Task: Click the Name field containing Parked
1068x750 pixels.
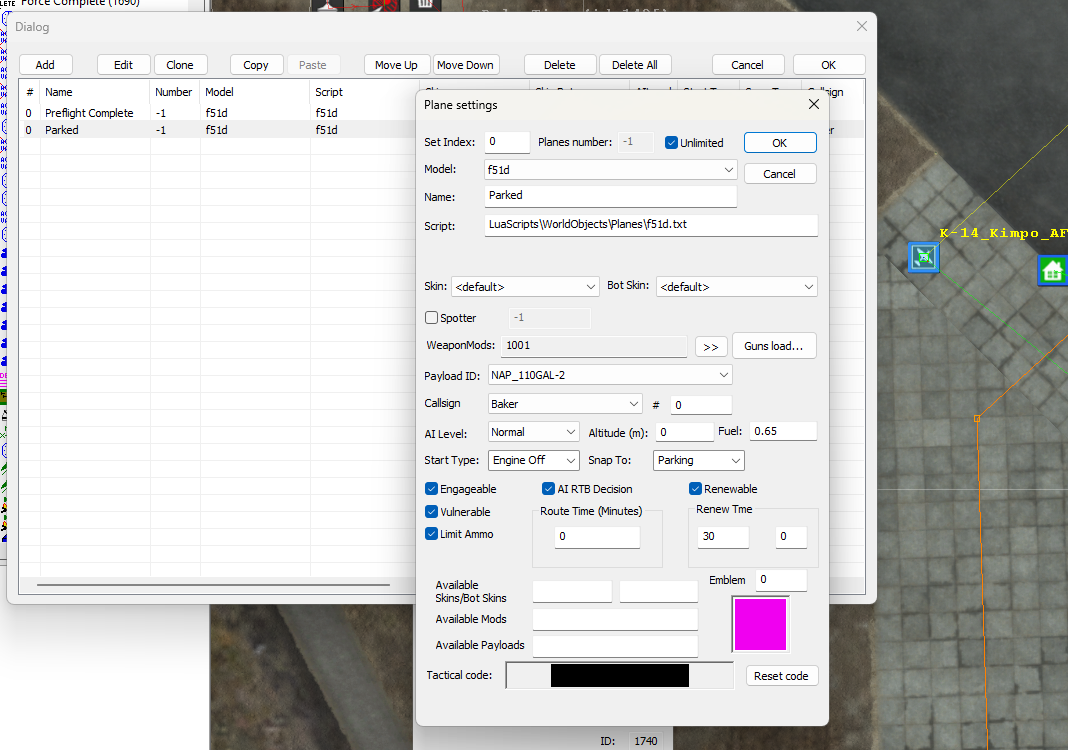Action: [611, 196]
